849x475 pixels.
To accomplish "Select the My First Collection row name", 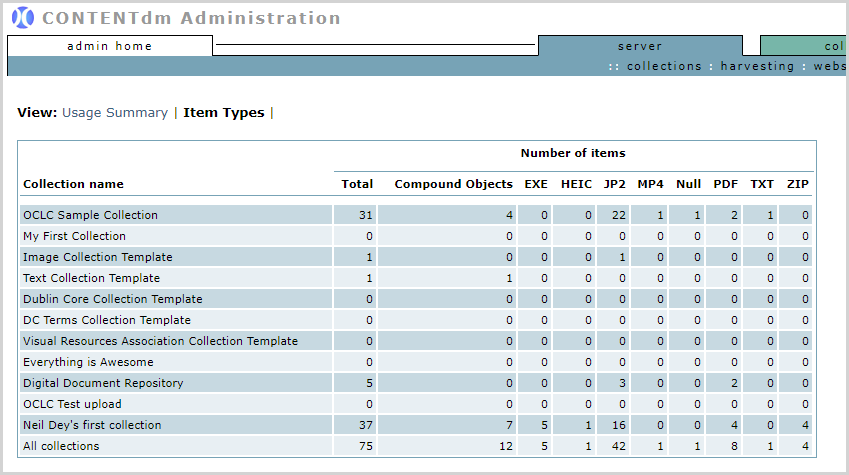I will coord(74,236).
